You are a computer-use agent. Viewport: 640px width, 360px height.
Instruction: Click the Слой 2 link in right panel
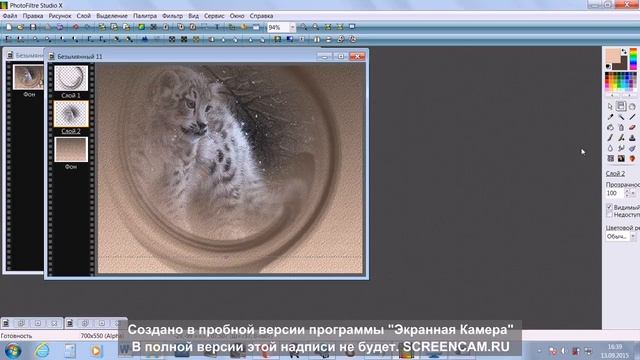(615, 173)
